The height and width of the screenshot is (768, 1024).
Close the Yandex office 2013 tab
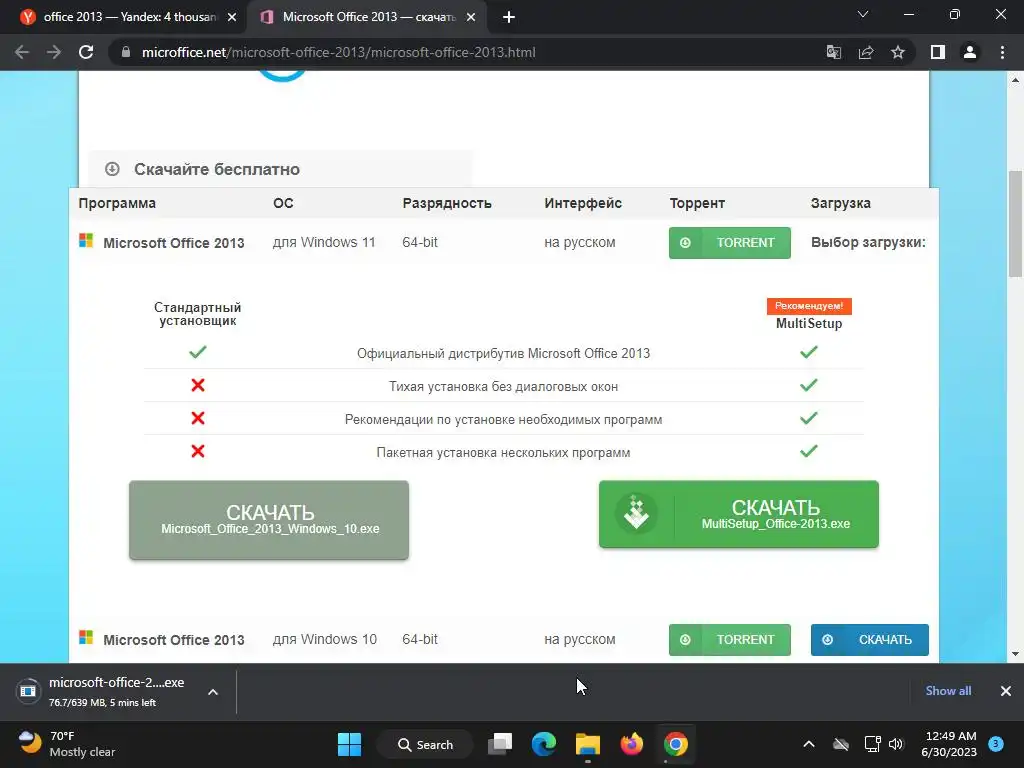click(x=232, y=17)
